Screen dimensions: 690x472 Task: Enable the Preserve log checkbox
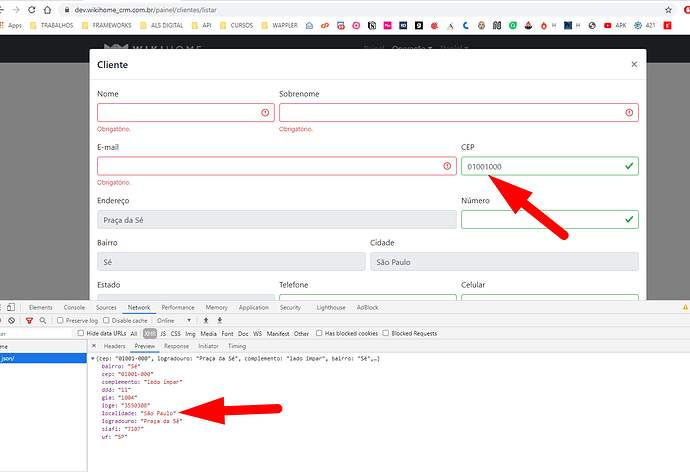tap(59, 320)
